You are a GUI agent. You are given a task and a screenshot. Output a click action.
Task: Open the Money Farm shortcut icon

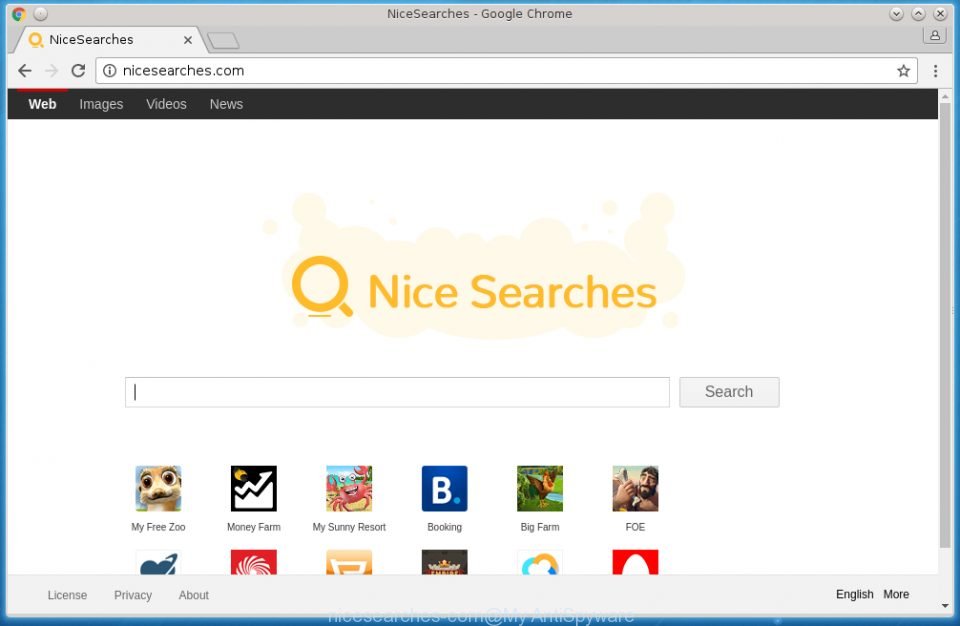(253, 488)
